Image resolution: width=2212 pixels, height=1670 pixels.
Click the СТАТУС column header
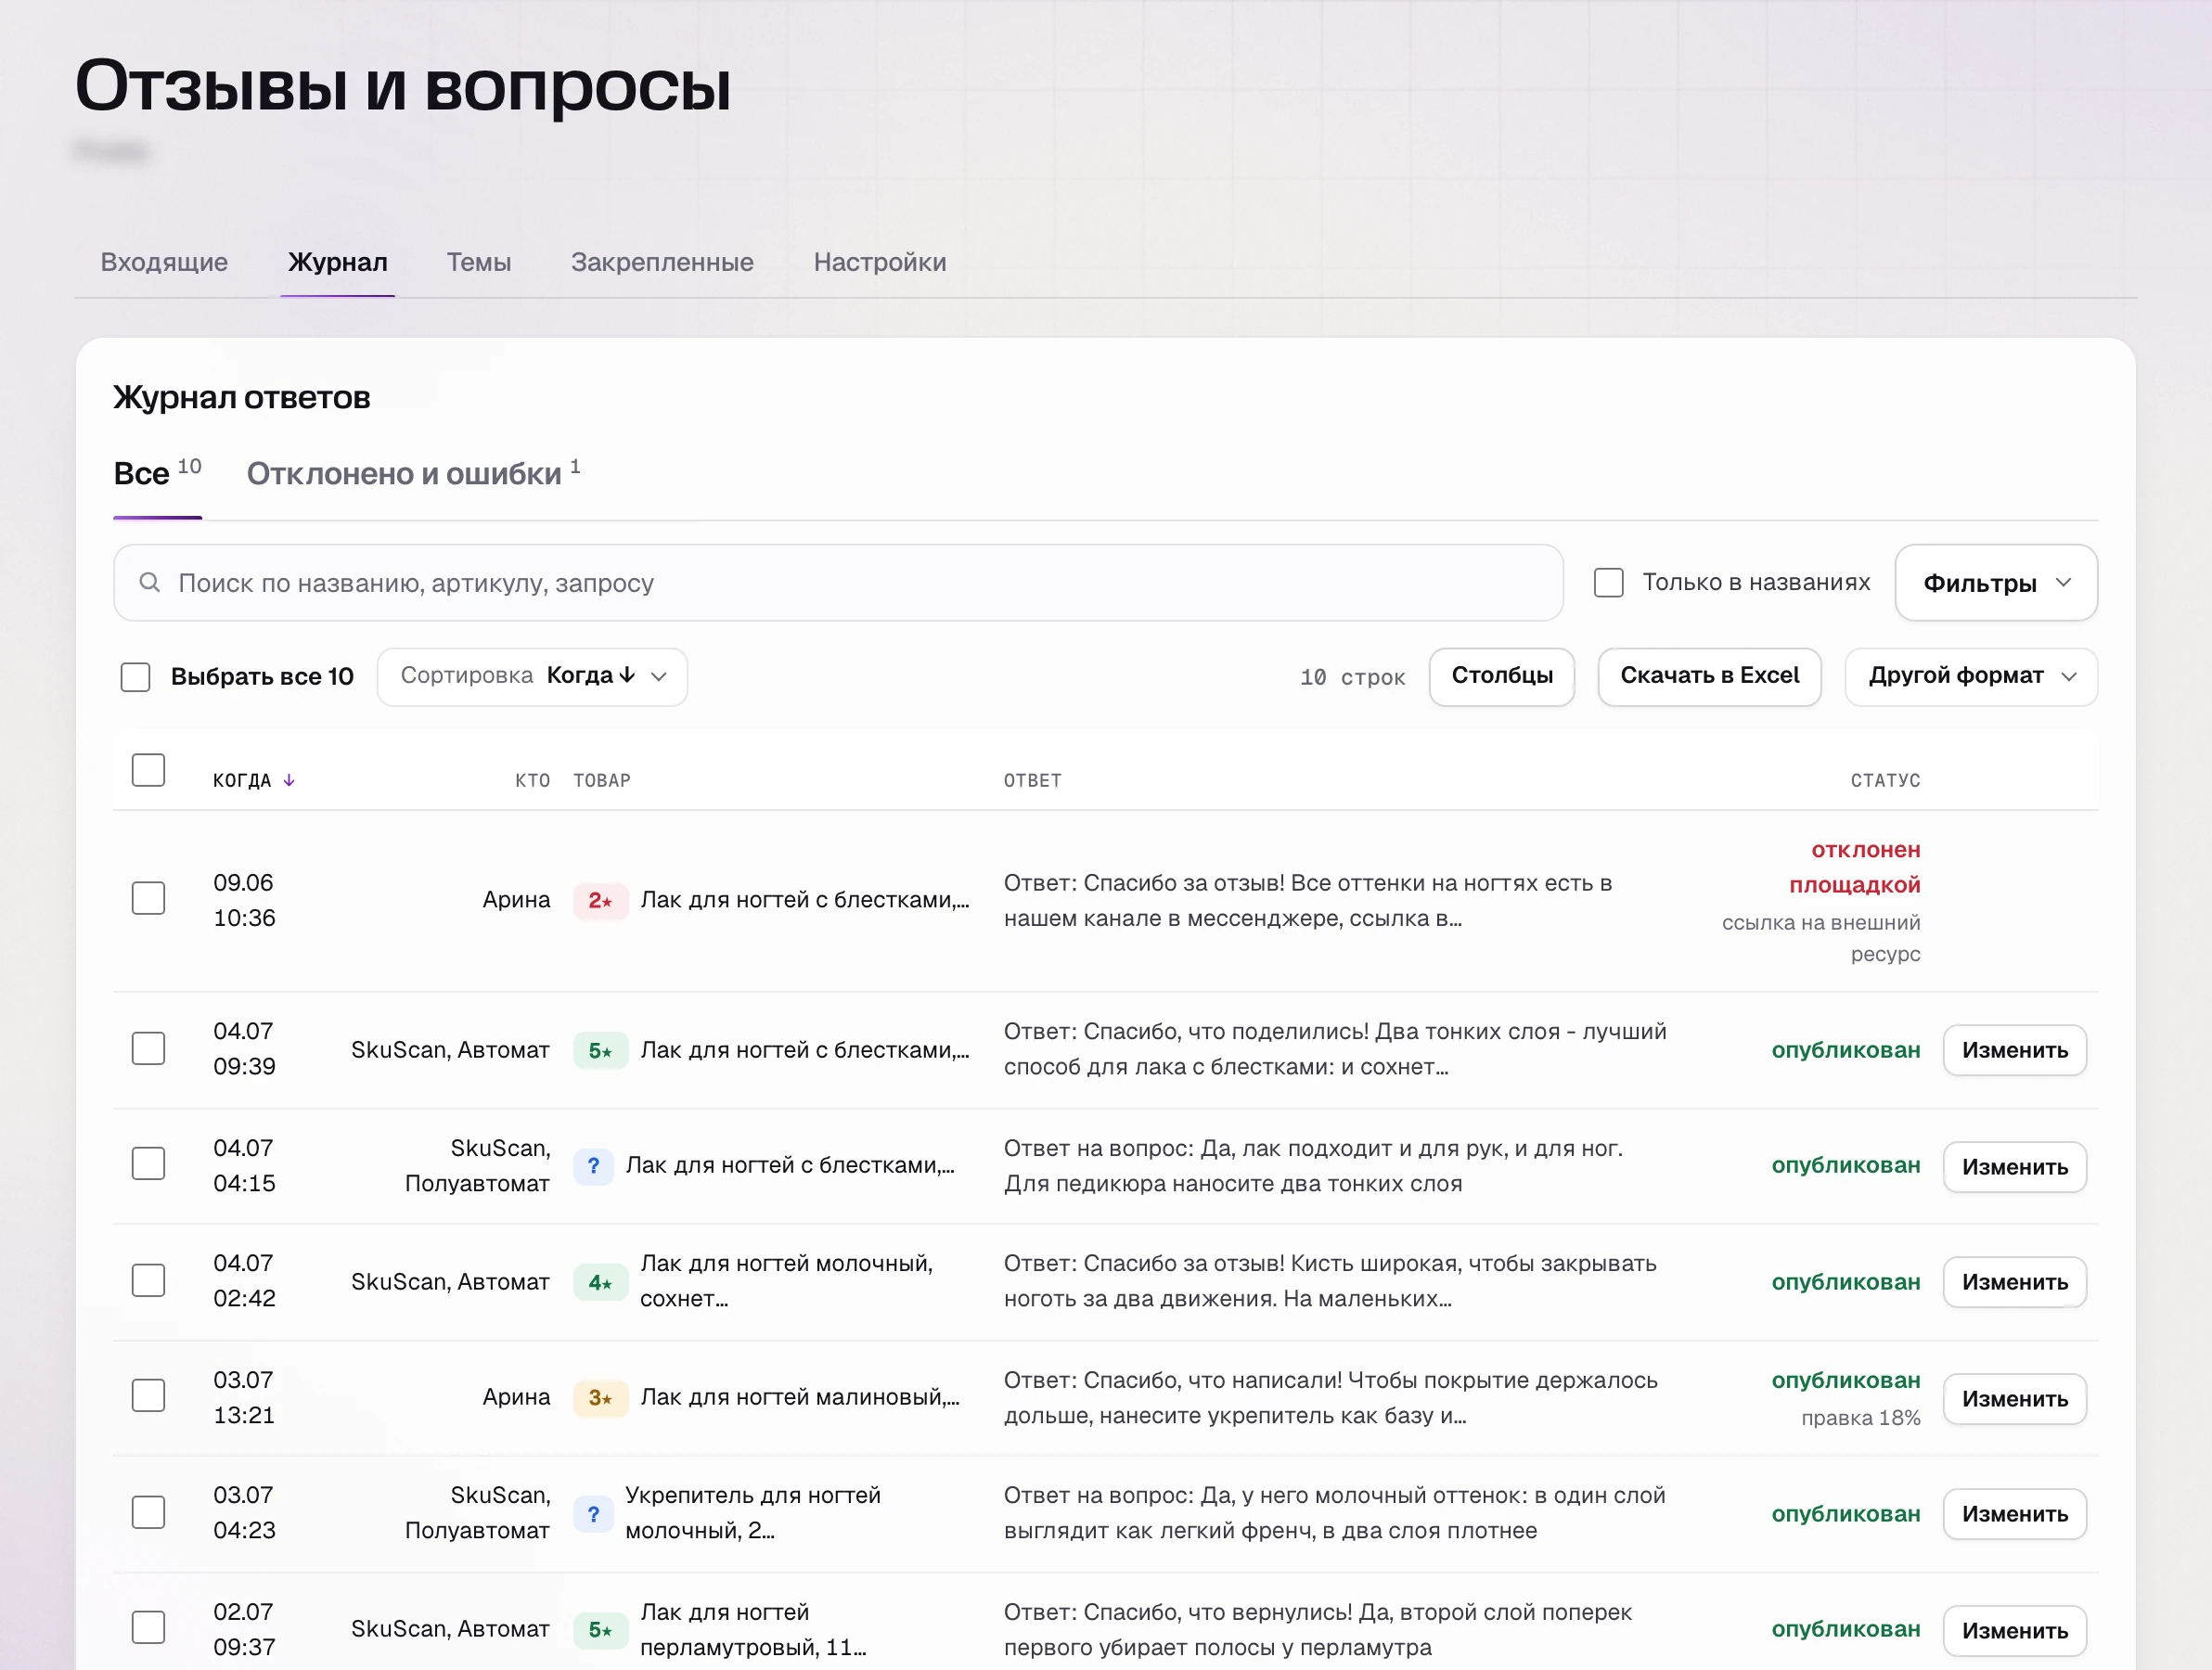[1885, 780]
